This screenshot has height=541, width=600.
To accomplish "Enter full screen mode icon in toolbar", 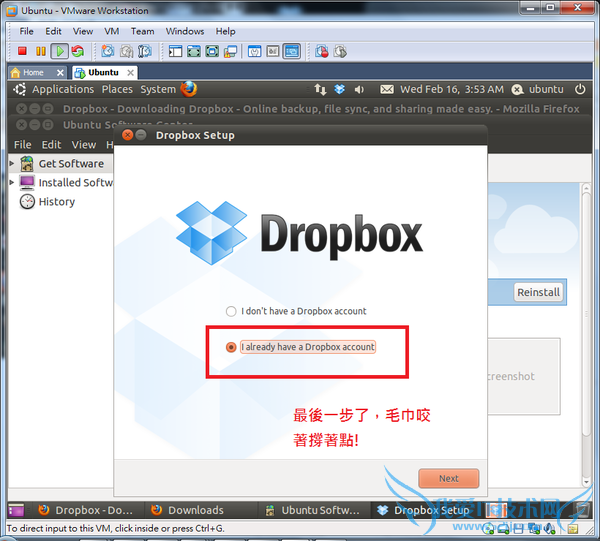I will (x=212, y=51).
